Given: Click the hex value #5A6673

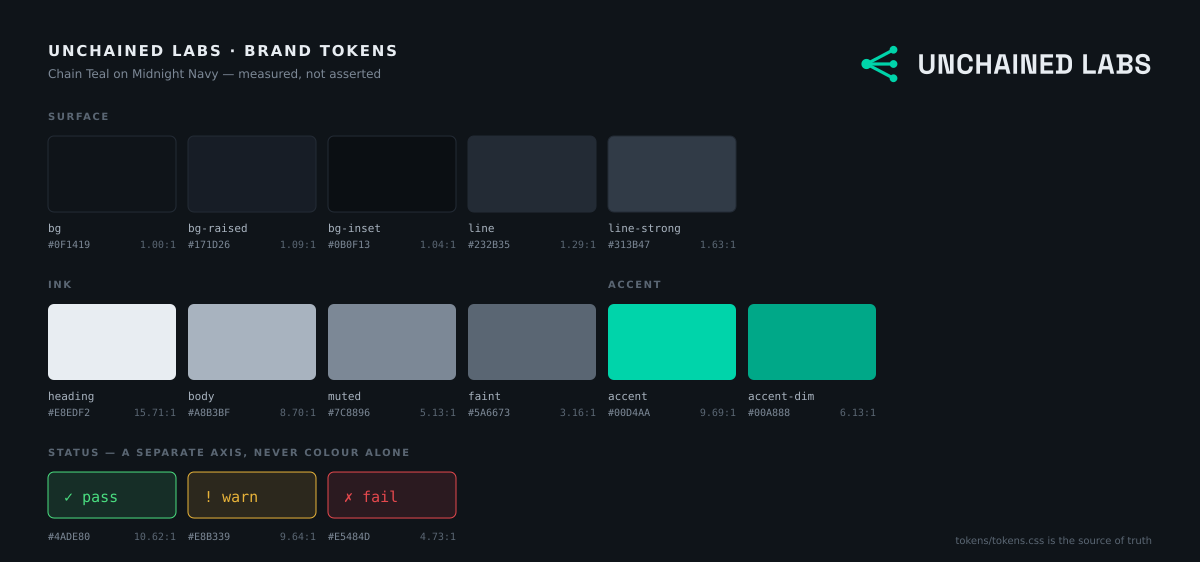Looking at the screenshot, I should [489, 413].
